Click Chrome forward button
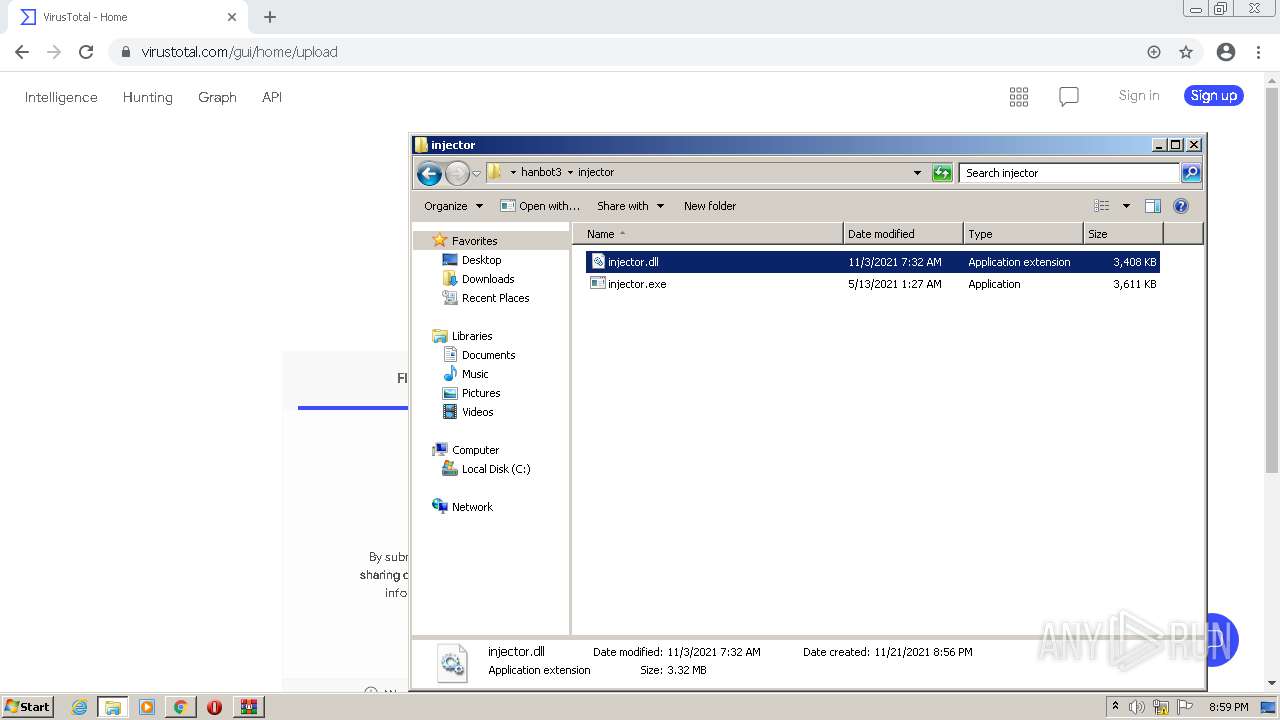The width and height of the screenshot is (1280, 720). (54, 52)
